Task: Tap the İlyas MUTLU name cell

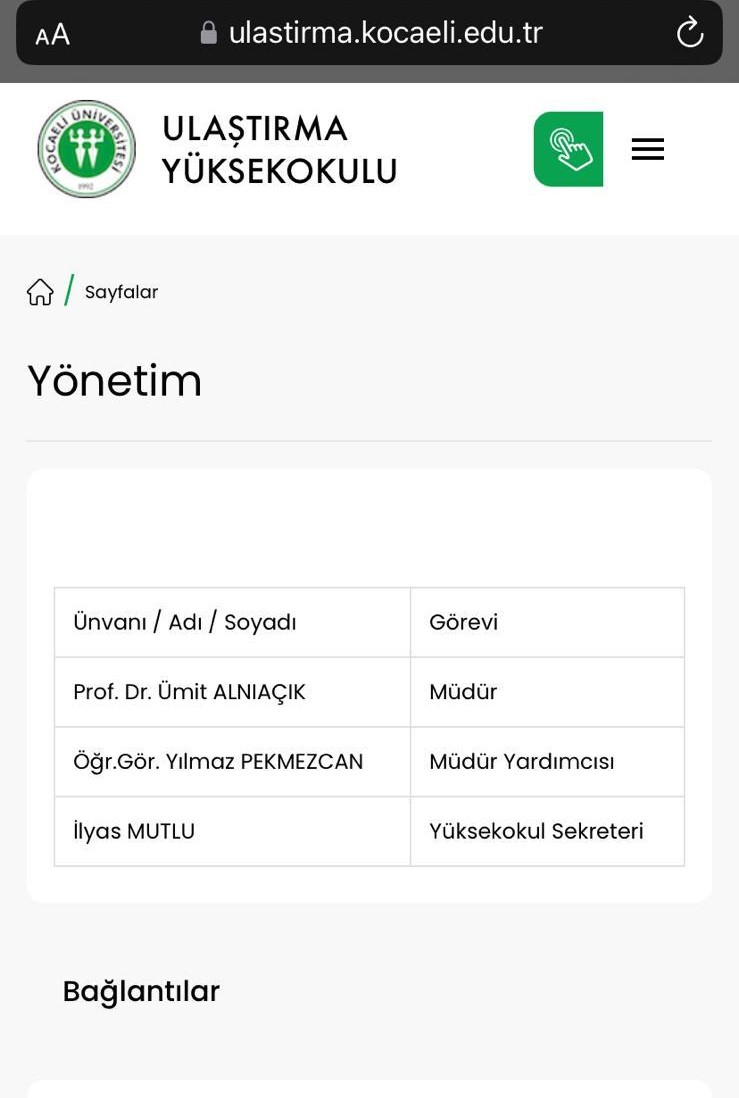Action: (x=134, y=831)
